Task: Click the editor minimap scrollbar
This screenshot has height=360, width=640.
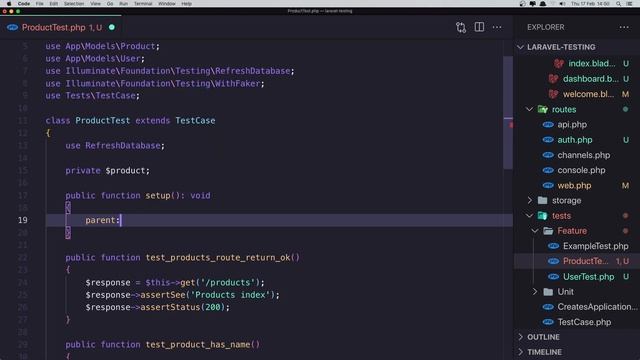Action: (x=508, y=112)
